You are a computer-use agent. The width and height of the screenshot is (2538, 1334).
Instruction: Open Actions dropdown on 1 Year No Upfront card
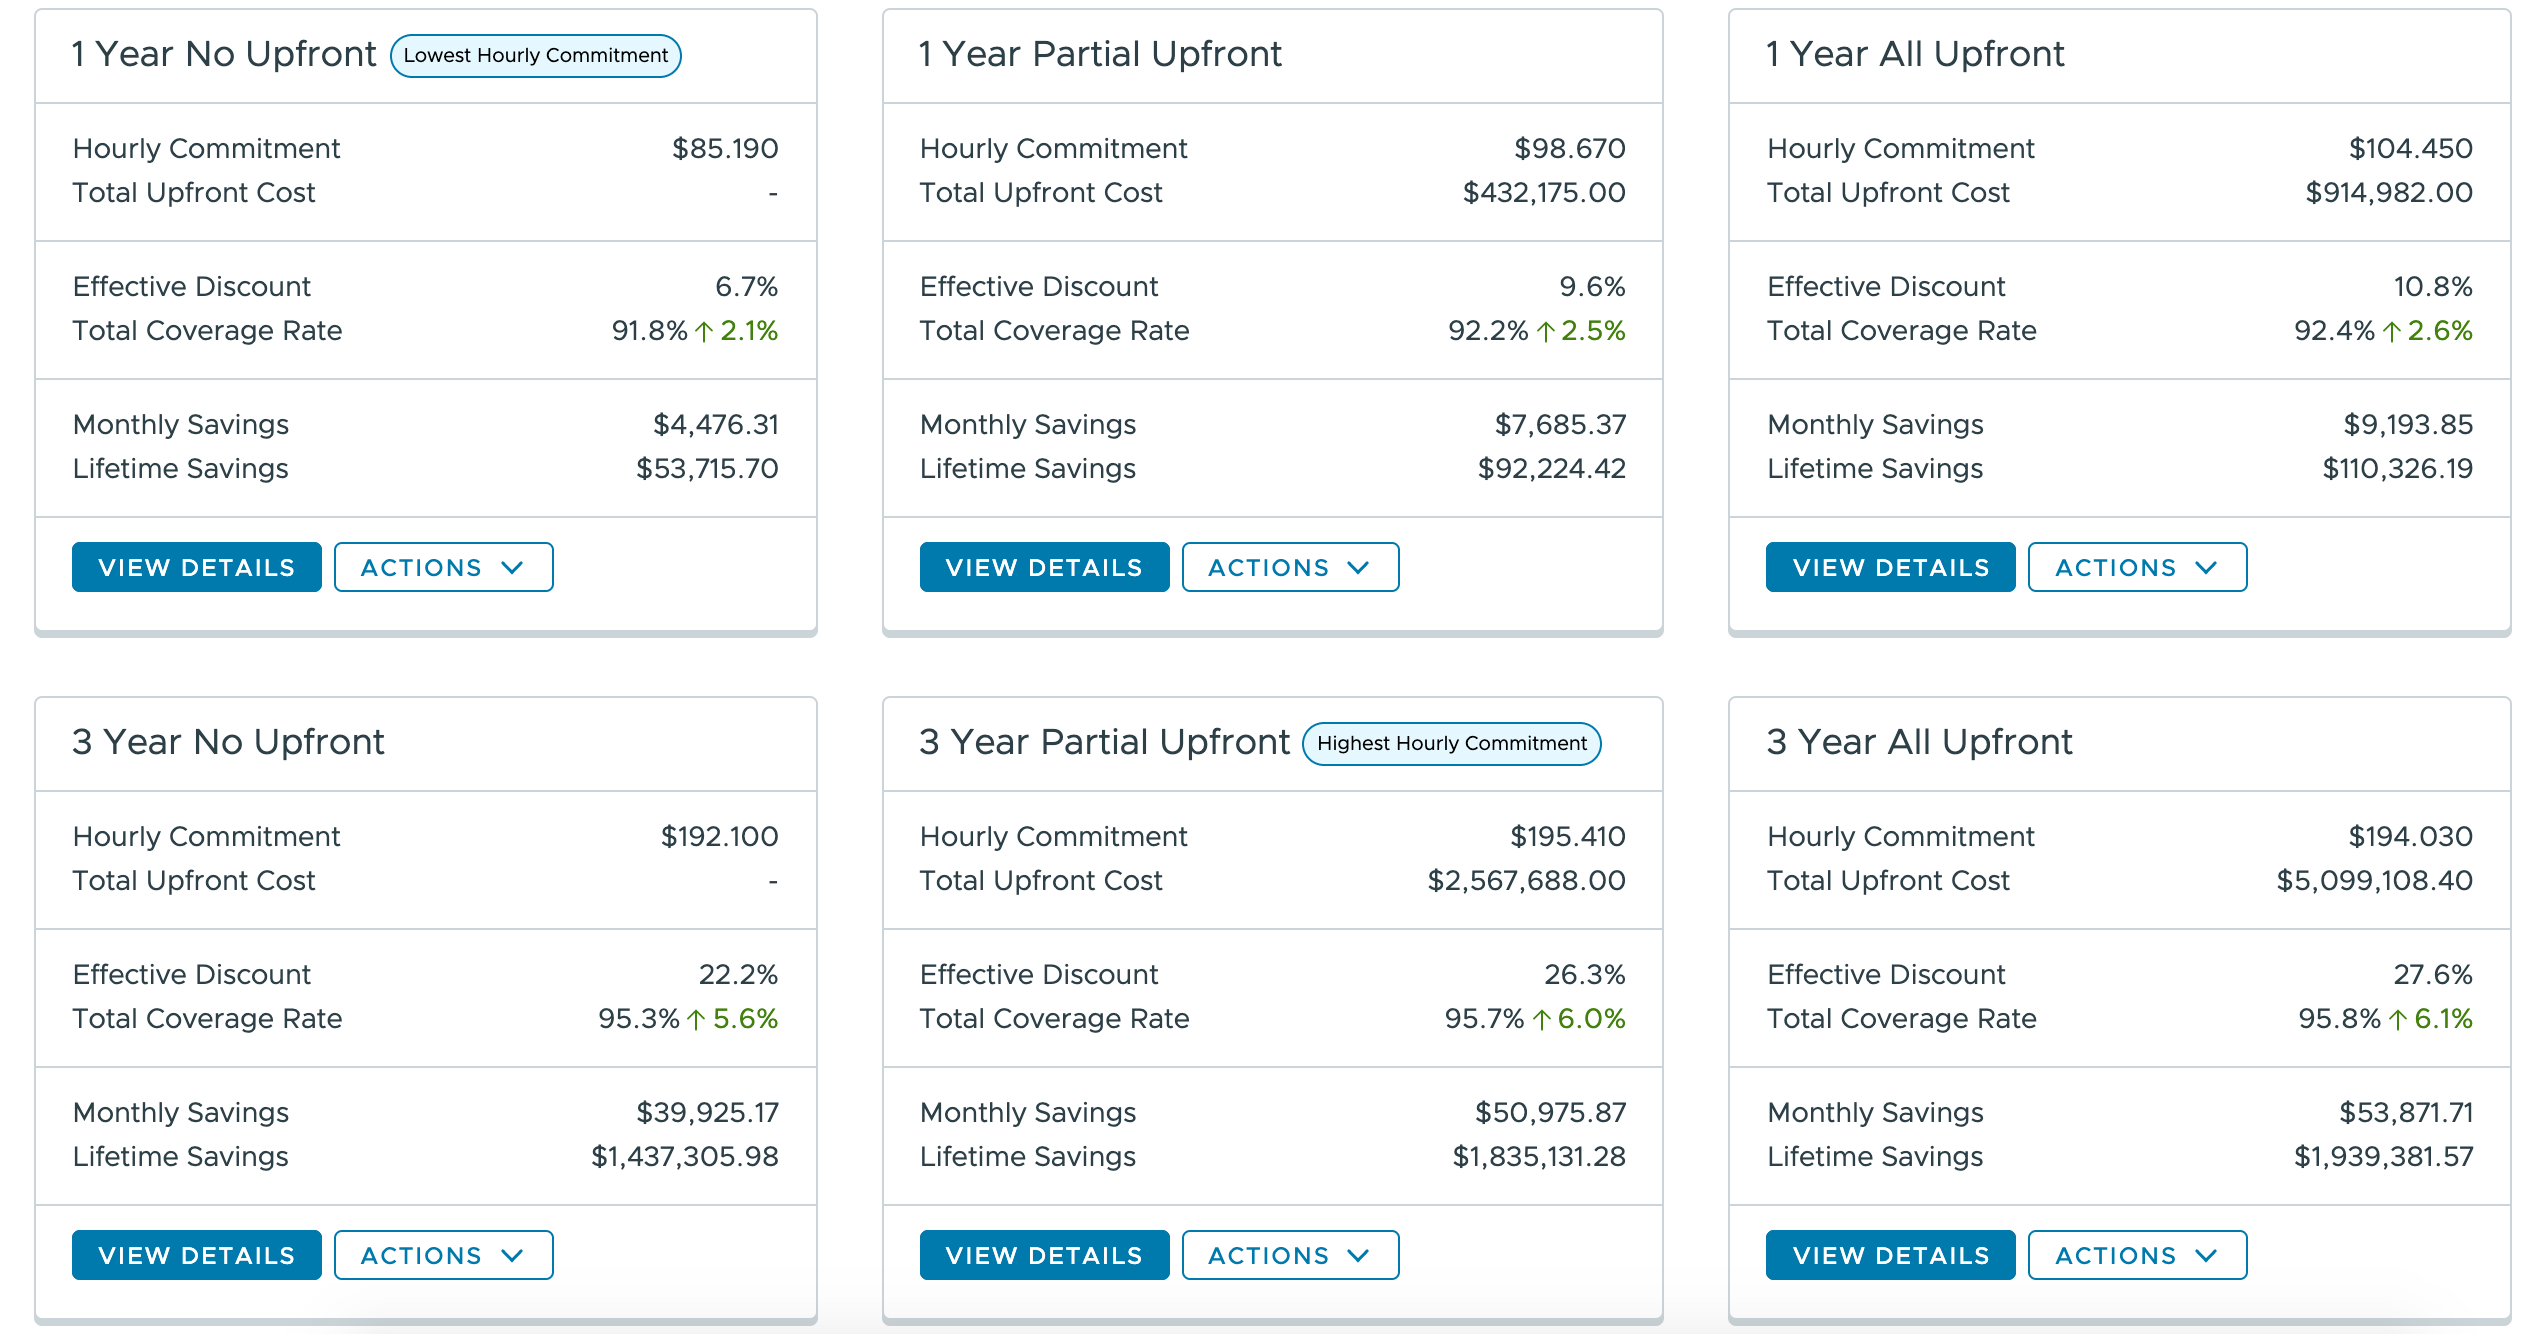click(442, 567)
